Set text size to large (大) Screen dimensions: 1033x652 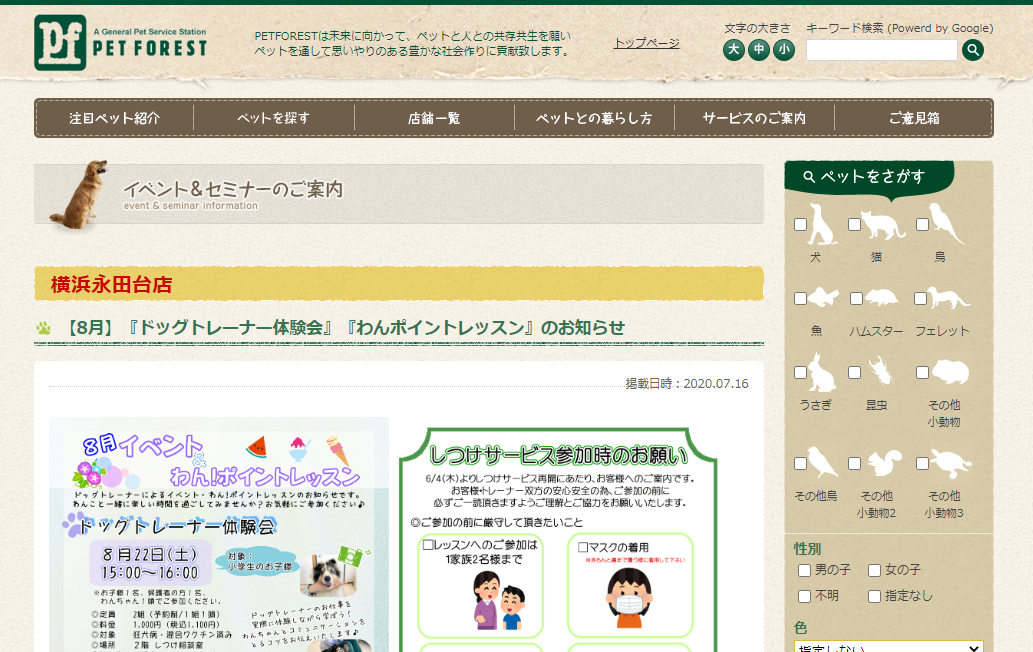pyautogui.click(x=733, y=50)
